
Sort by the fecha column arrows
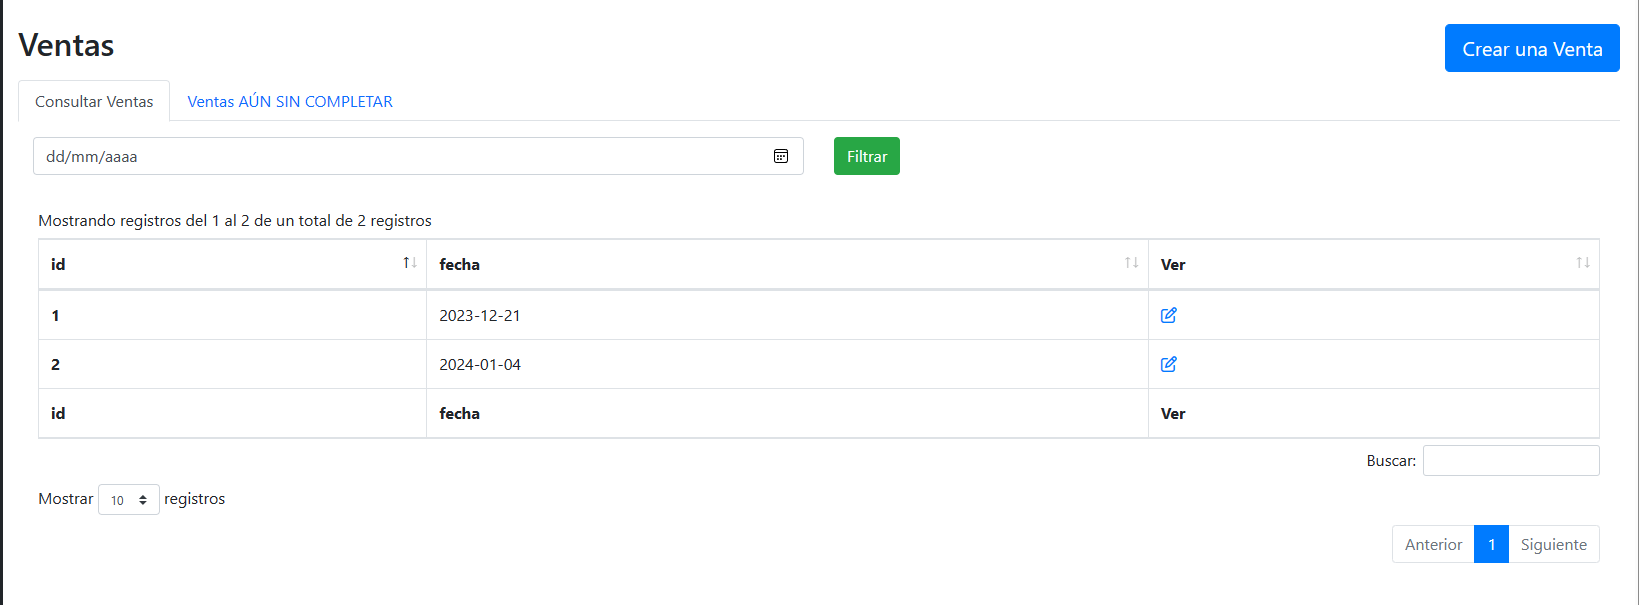click(1131, 263)
